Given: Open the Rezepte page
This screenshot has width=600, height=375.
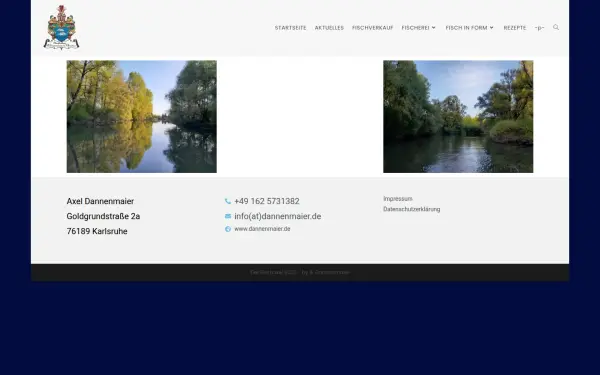Looking at the screenshot, I should (x=515, y=28).
